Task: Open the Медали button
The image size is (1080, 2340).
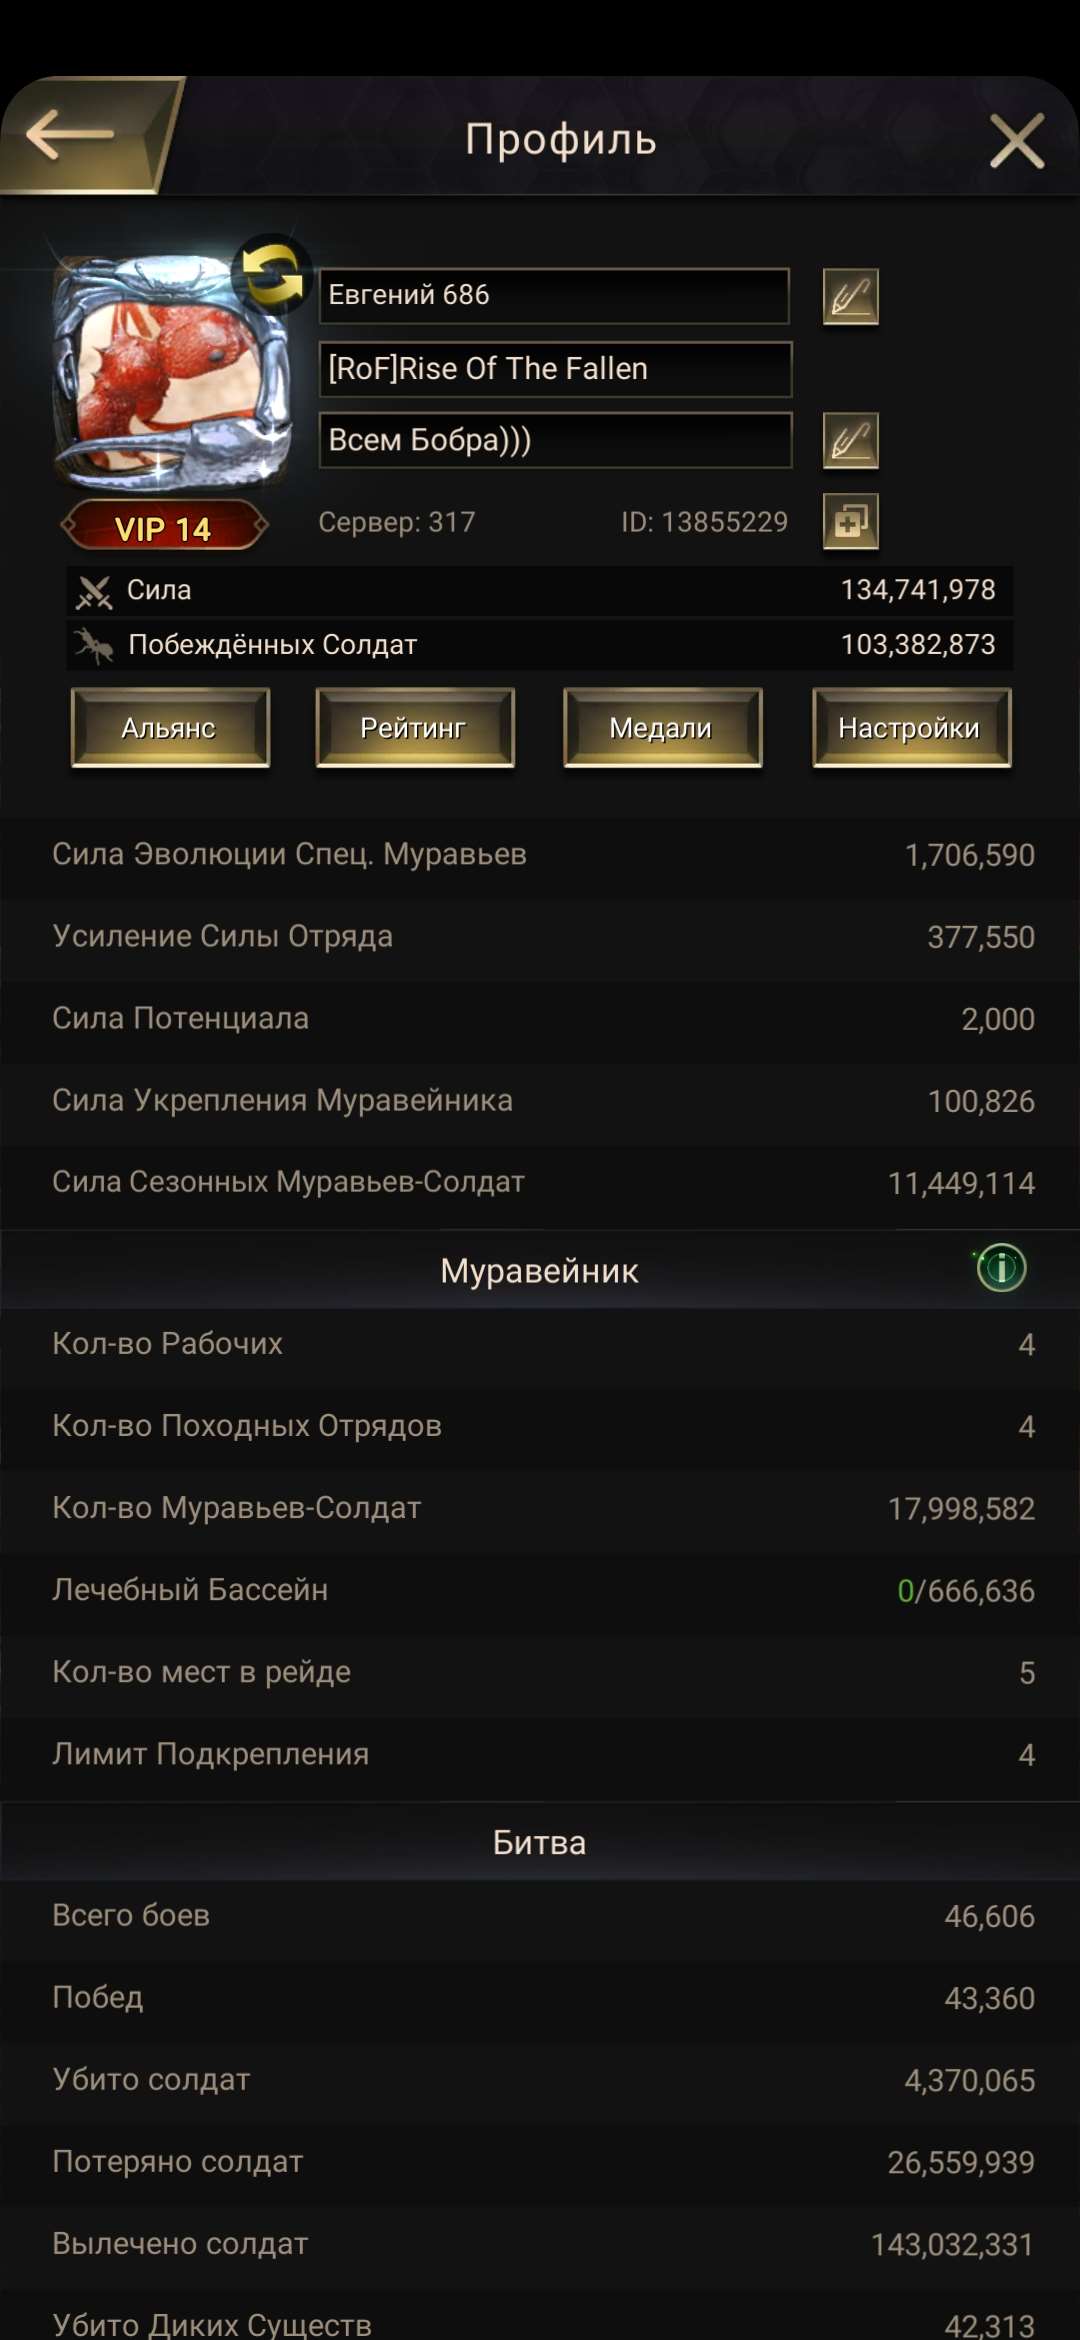Action: [663, 728]
